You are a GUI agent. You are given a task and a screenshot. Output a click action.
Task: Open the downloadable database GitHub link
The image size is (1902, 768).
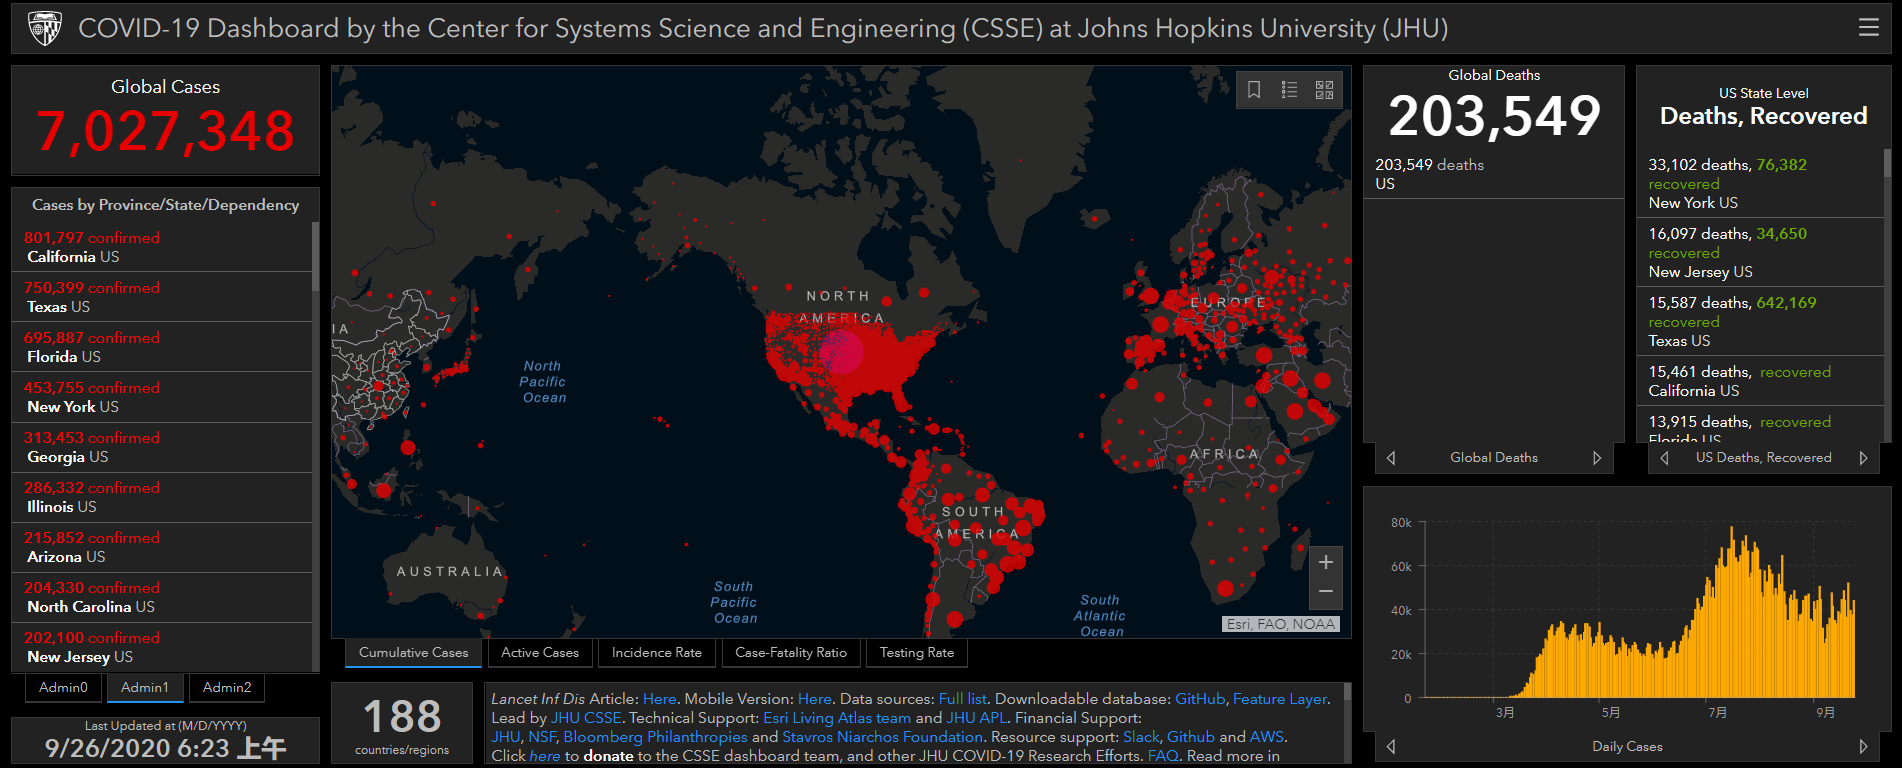pos(1200,699)
